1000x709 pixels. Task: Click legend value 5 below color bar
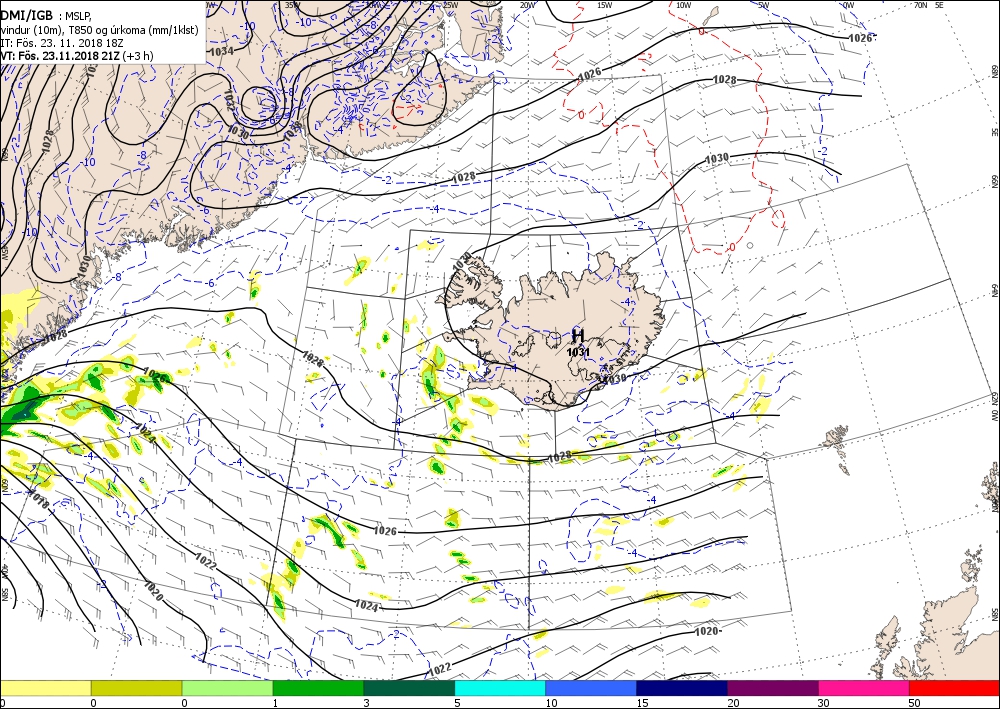pos(457,703)
